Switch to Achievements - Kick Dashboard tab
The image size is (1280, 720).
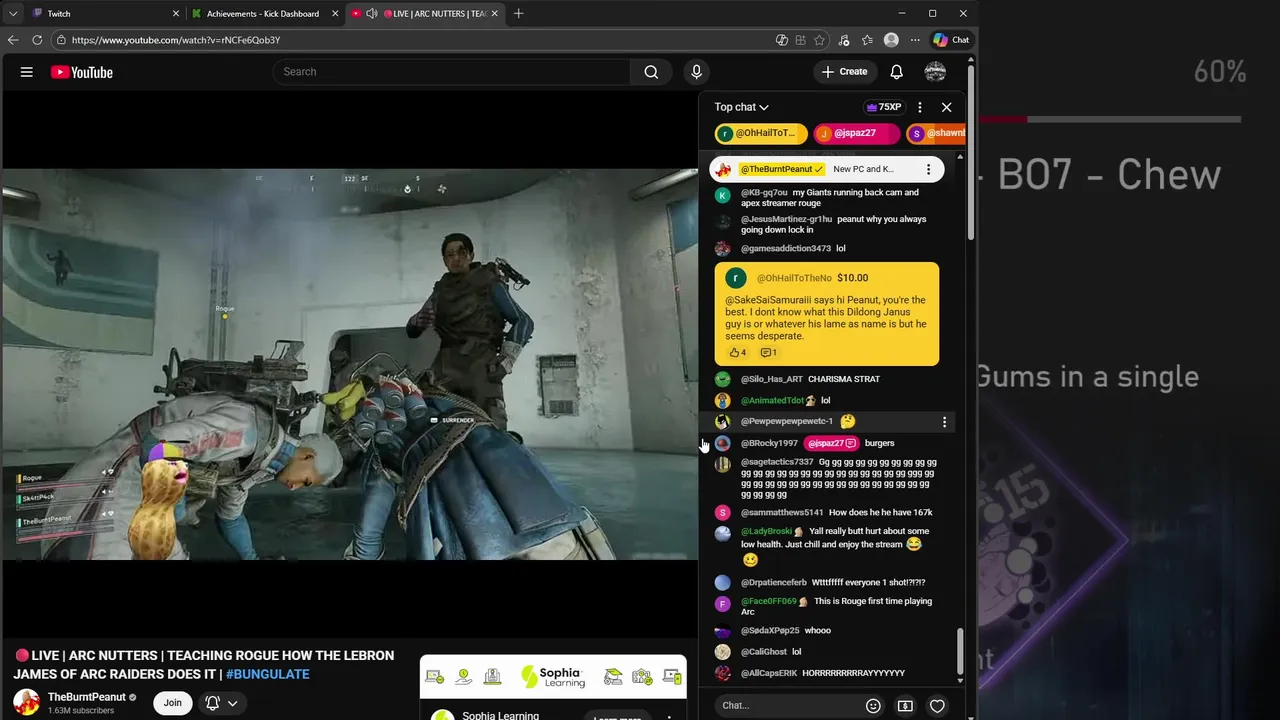(x=263, y=14)
